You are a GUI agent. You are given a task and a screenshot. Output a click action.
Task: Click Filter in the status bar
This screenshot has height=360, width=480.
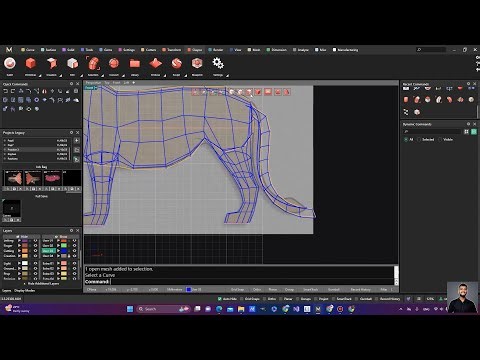pos(384,289)
